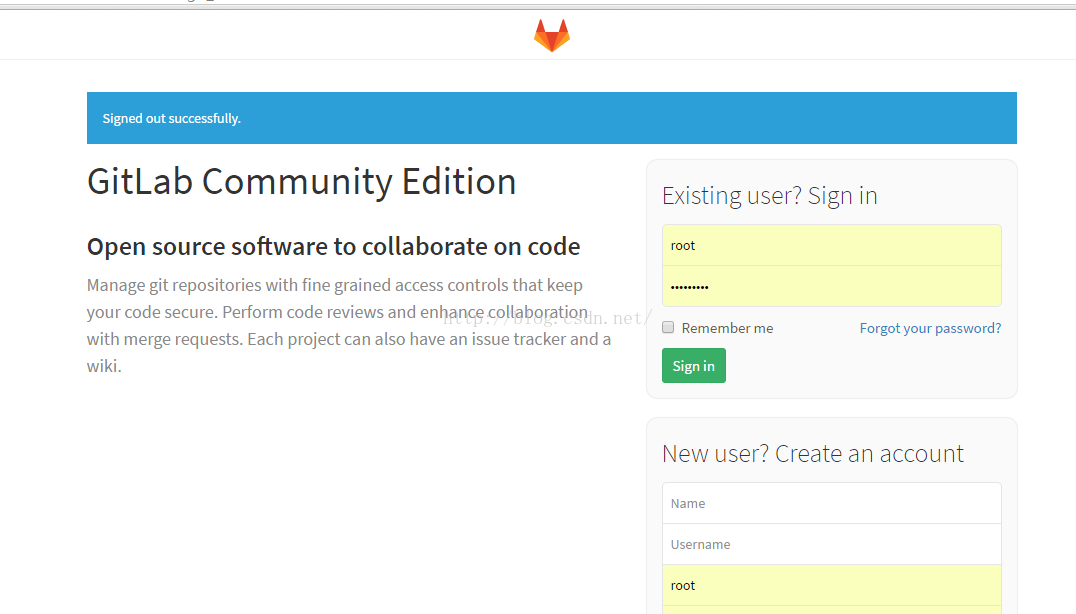Click the green Sign in button
This screenshot has width=1076, height=614.
(x=693, y=366)
